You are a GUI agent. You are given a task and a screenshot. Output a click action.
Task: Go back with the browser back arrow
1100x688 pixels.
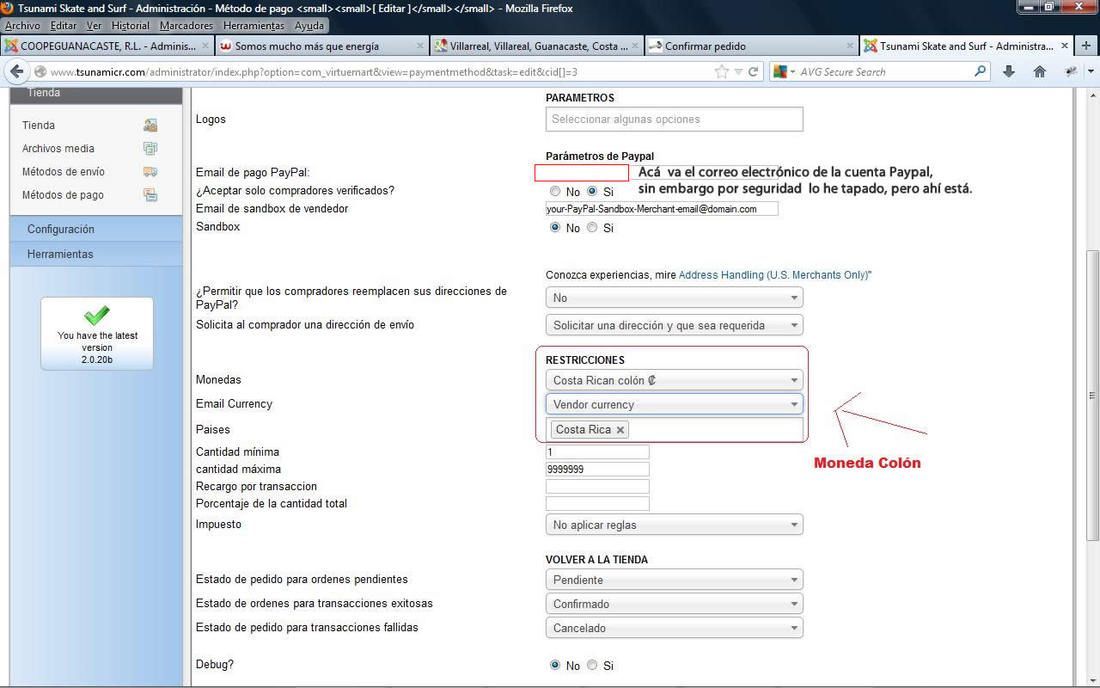tap(17, 72)
